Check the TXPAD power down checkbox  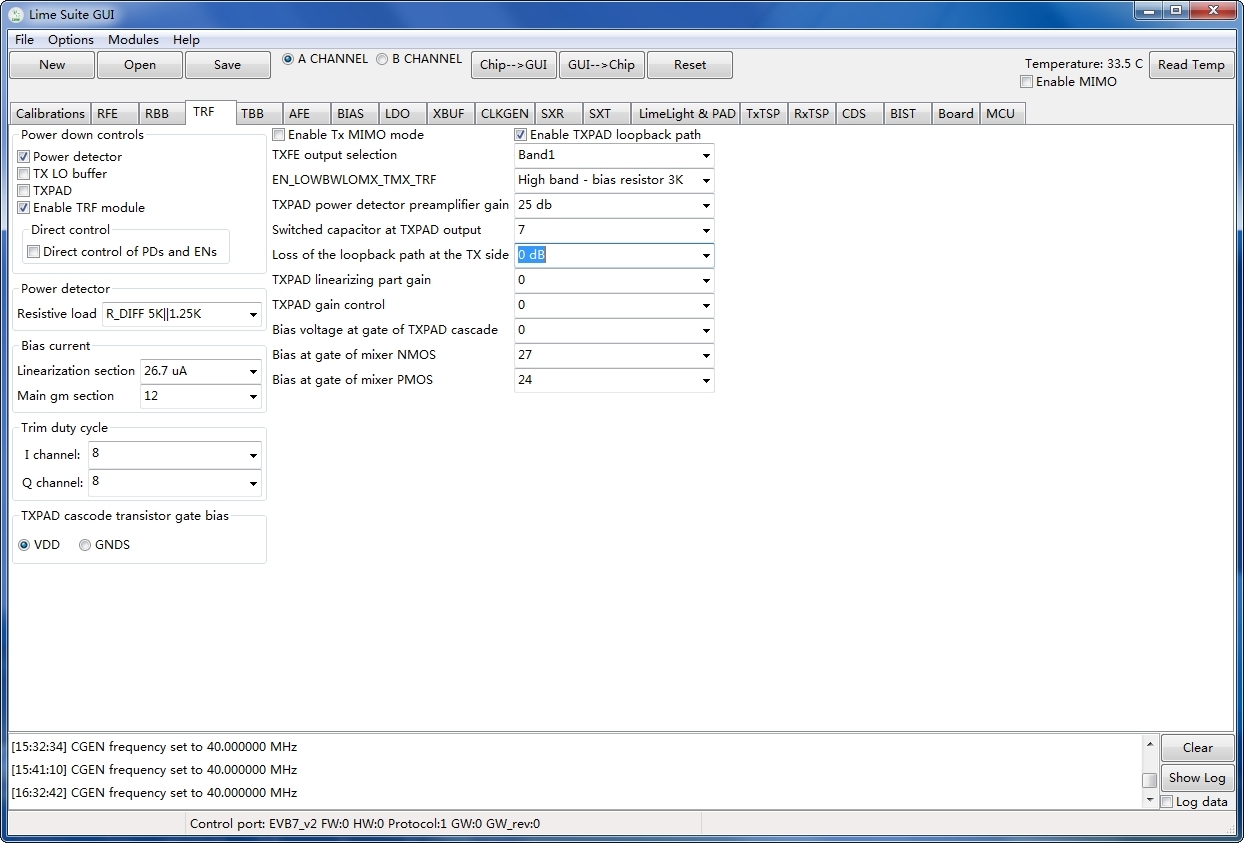click(24, 191)
